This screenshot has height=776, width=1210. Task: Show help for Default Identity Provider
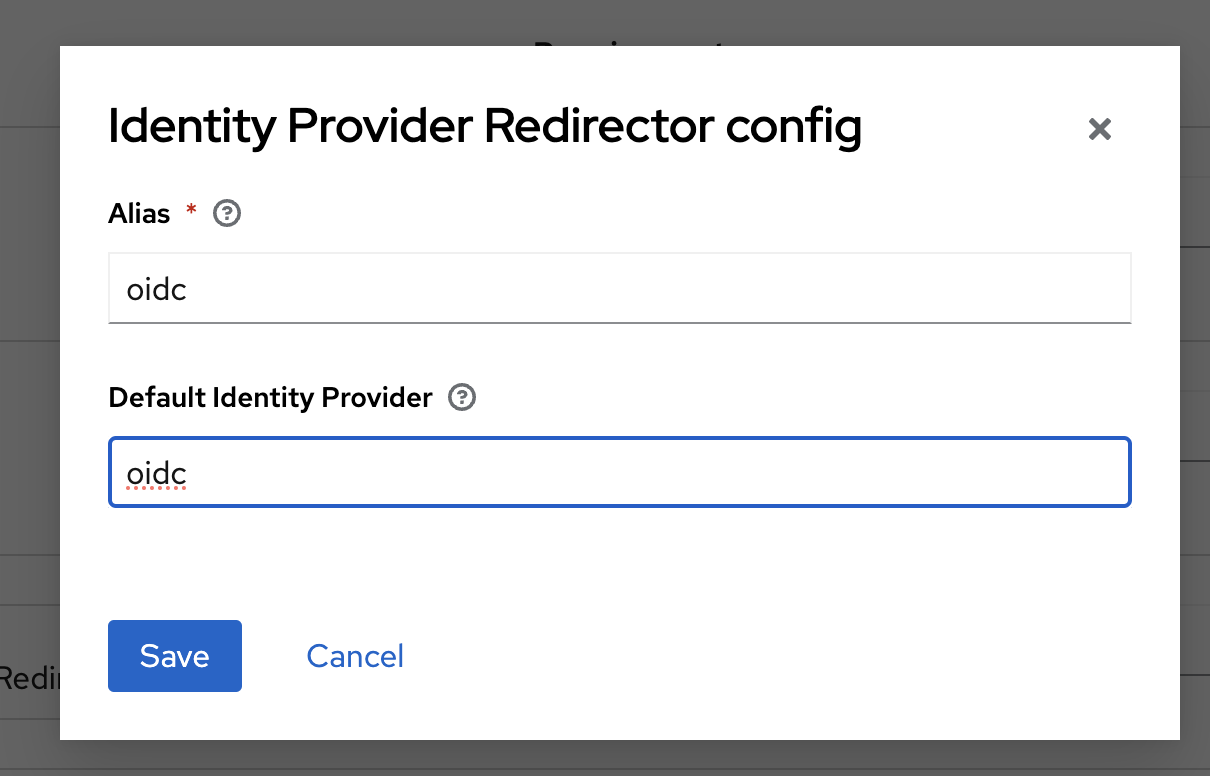(x=462, y=398)
